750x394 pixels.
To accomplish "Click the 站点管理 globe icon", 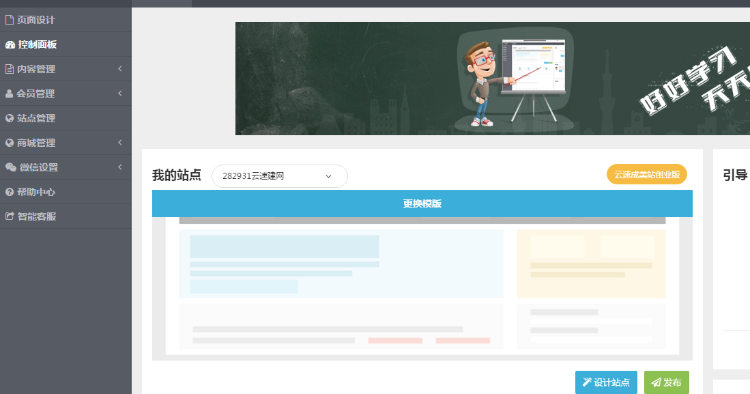I will click(x=9, y=118).
